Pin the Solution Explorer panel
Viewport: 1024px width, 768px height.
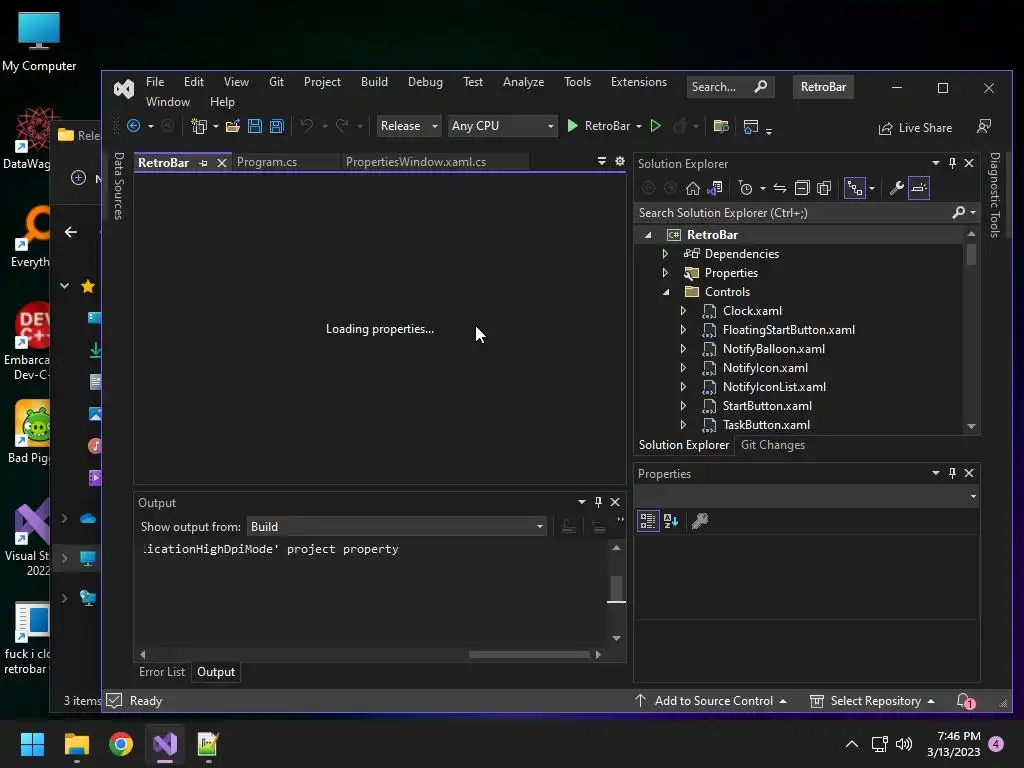pos(952,163)
